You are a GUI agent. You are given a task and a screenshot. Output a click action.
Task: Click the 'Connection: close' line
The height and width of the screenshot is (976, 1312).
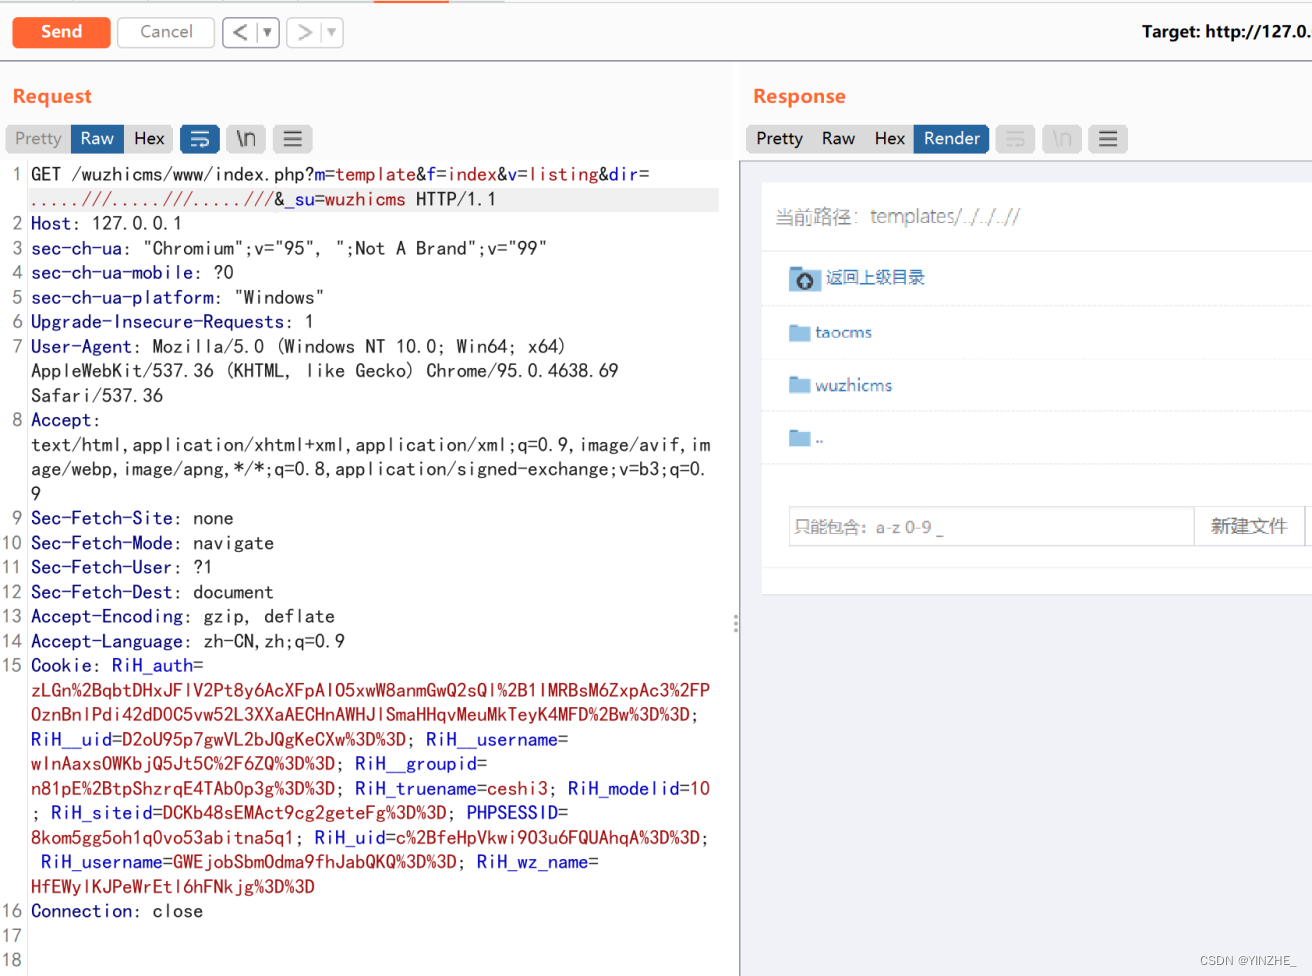(x=117, y=912)
